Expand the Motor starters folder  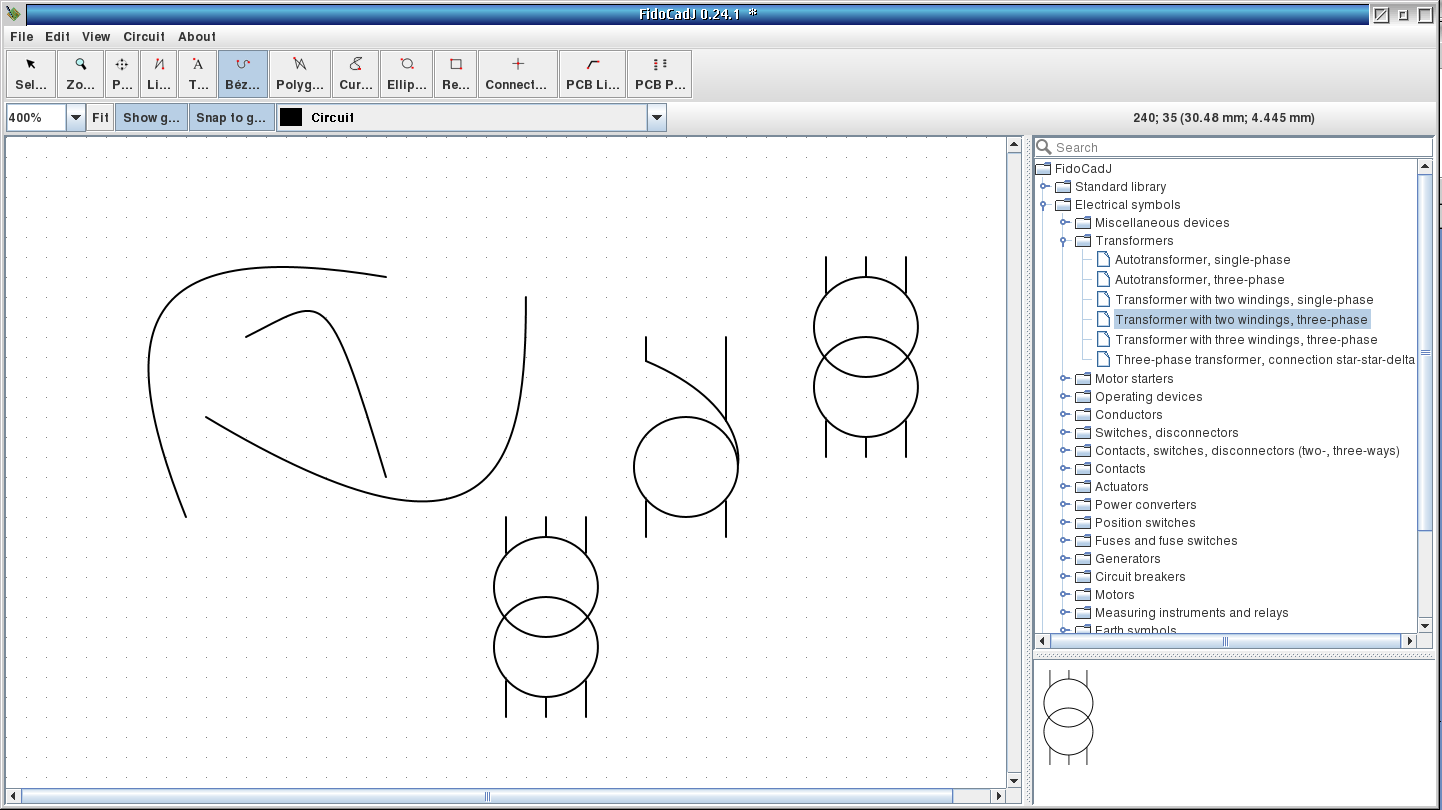click(1065, 379)
